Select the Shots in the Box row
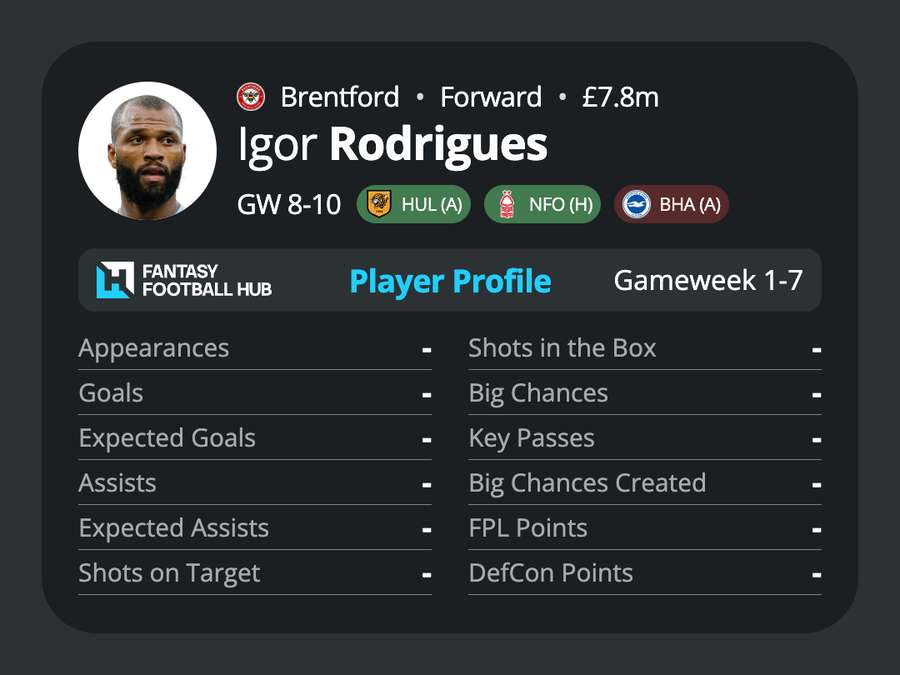The image size is (900, 675). 645,348
